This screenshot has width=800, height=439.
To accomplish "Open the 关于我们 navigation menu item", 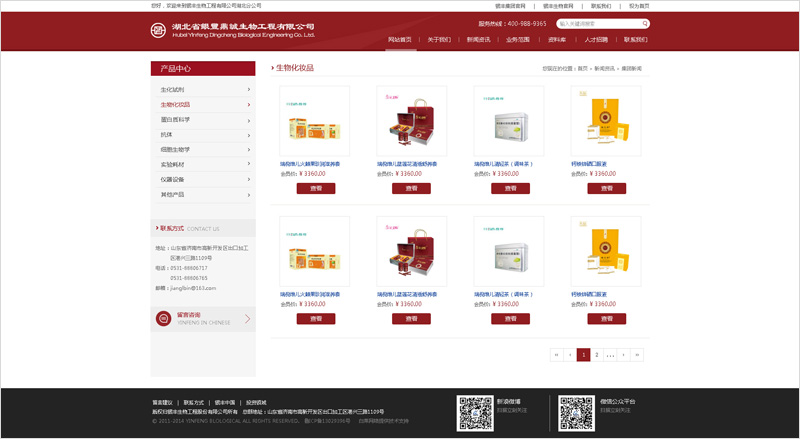I will pyautogui.click(x=439, y=40).
